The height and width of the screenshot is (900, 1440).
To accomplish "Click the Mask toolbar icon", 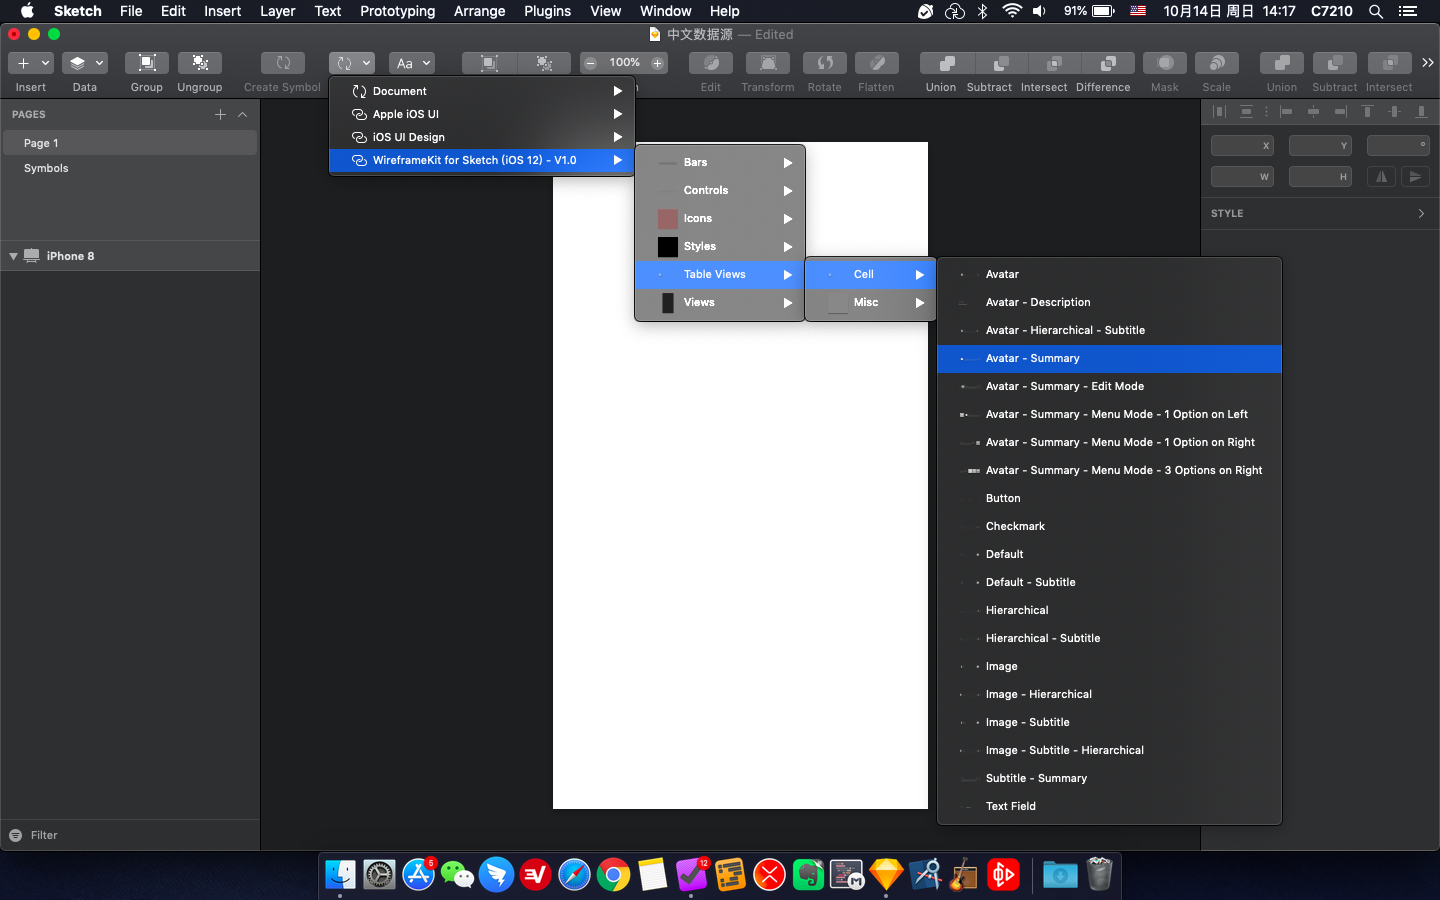I will point(1165,63).
